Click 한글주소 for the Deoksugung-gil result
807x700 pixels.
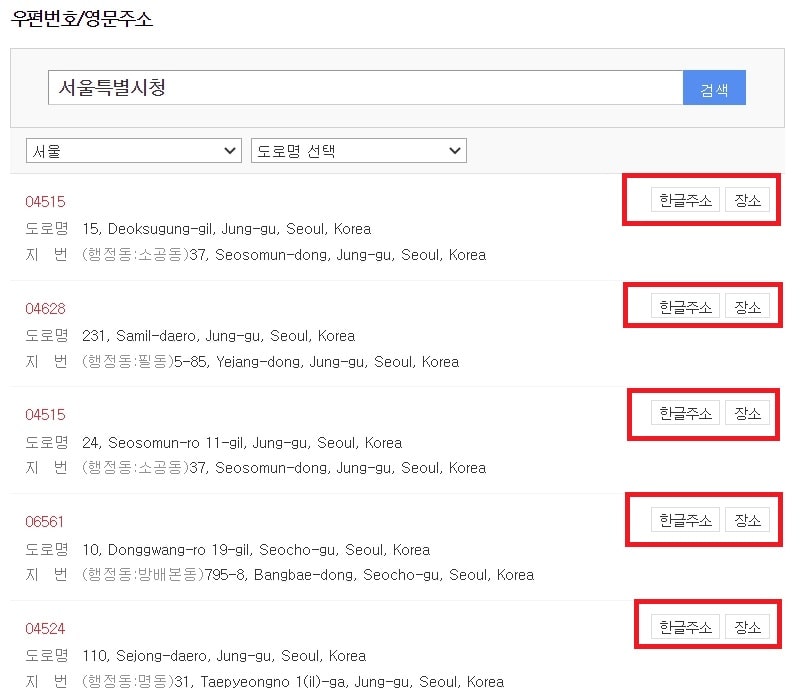click(x=685, y=200)
